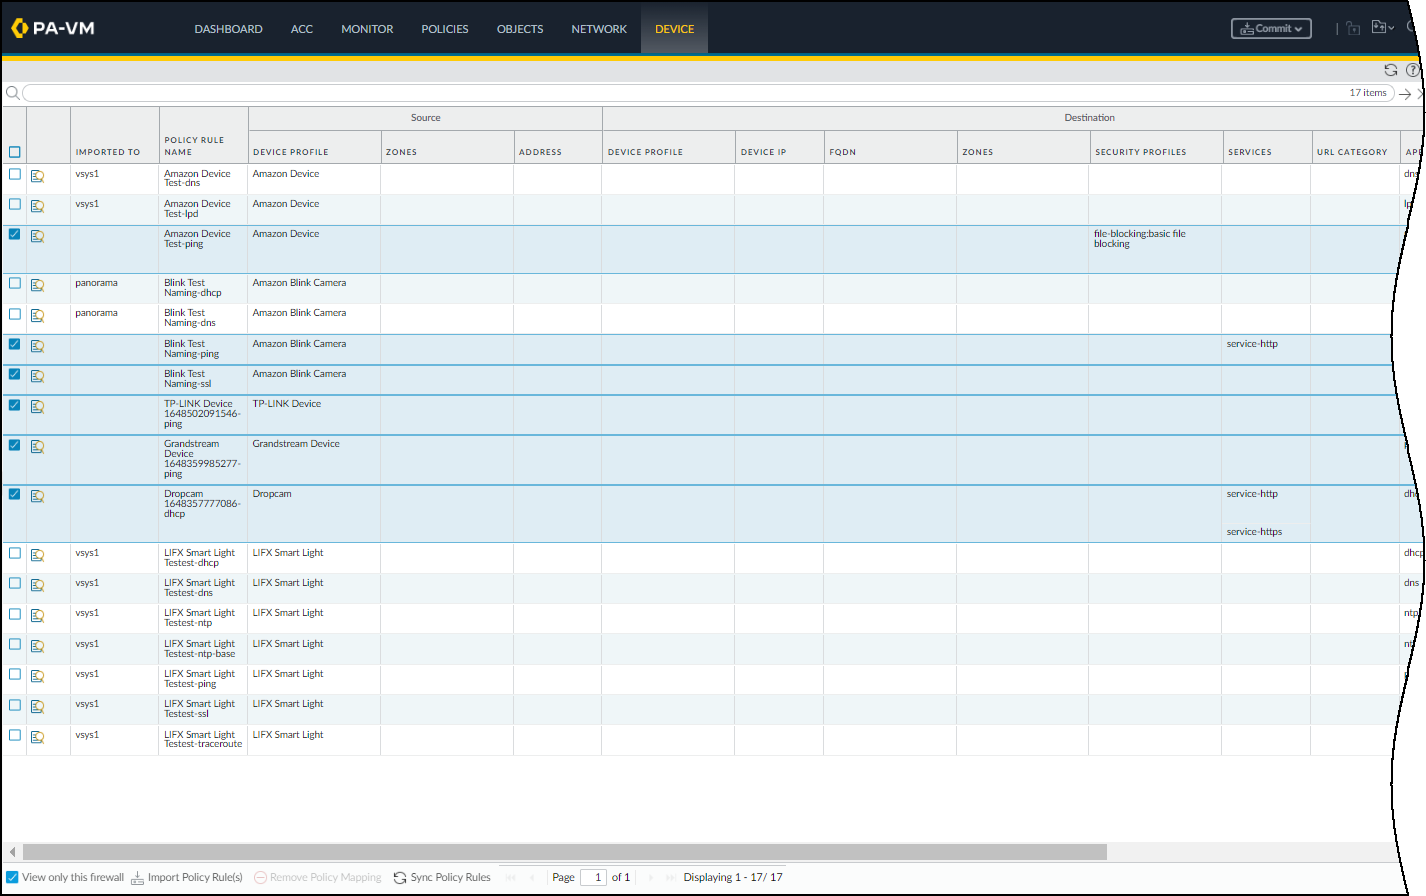Click the PA-VM logo
The width and height of the screenshot is (1426, 896).
53,28
